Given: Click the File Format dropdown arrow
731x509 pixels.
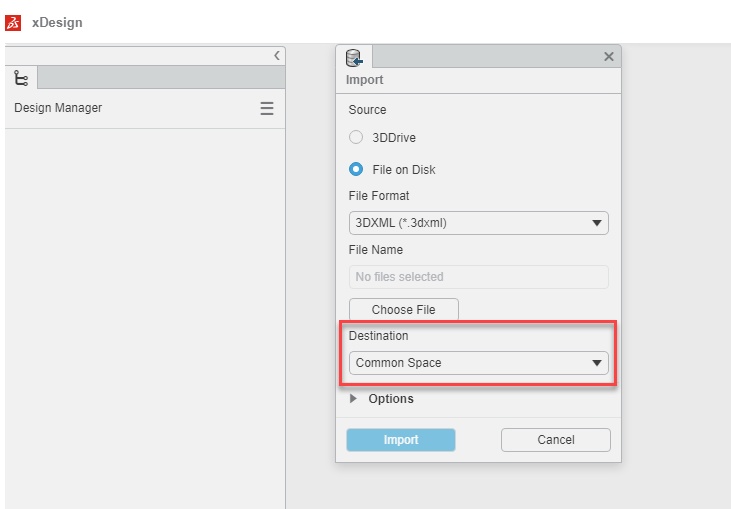Looking at the screenshot, I should tap(597, 223).
